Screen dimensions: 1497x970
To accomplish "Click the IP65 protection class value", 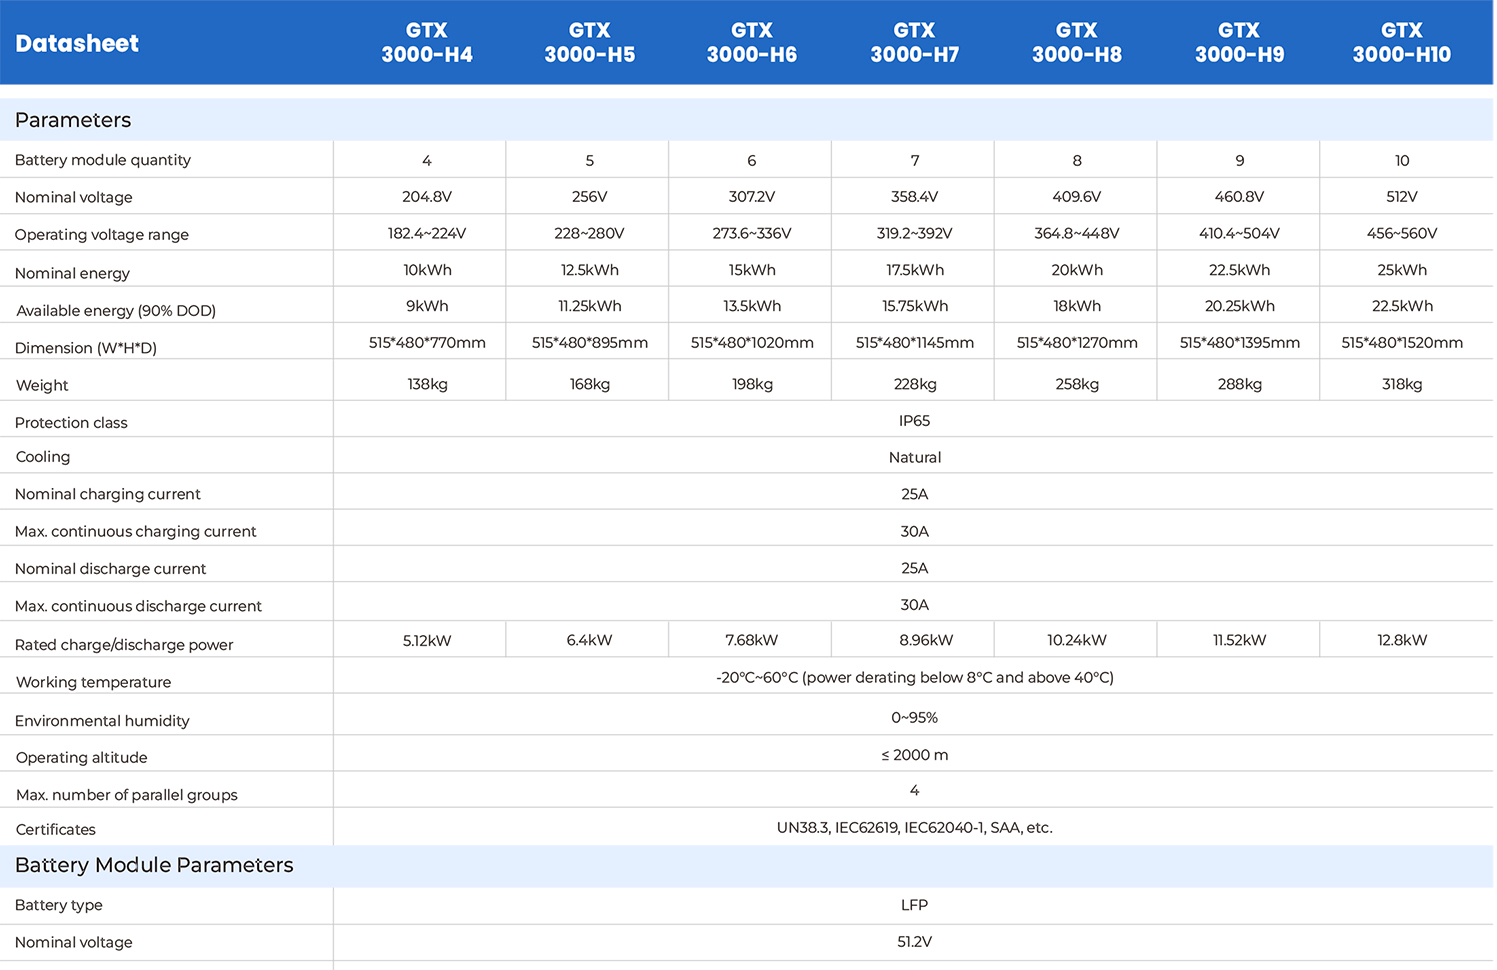I will pos(914,421).
